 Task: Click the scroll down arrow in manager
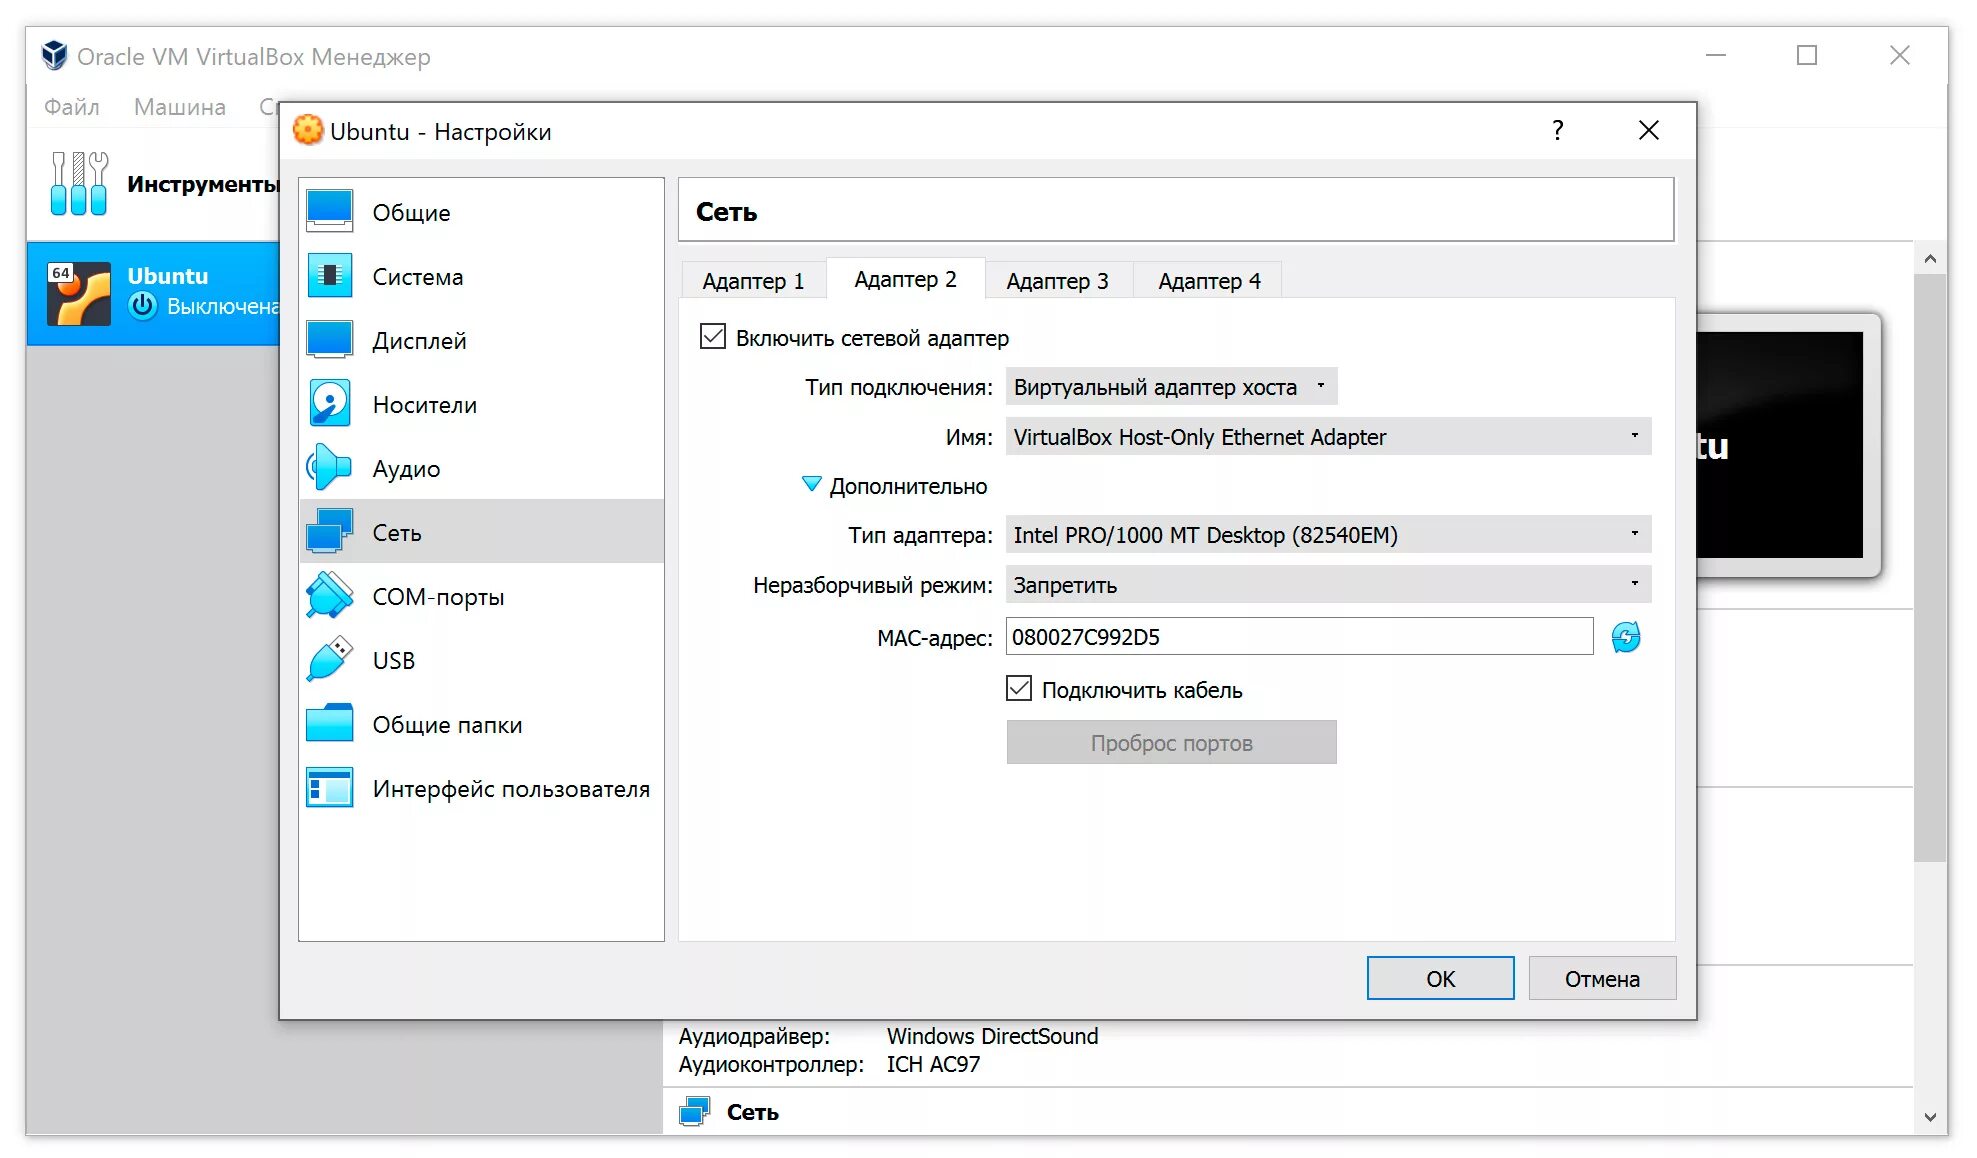click(x=1930, y=1117)
